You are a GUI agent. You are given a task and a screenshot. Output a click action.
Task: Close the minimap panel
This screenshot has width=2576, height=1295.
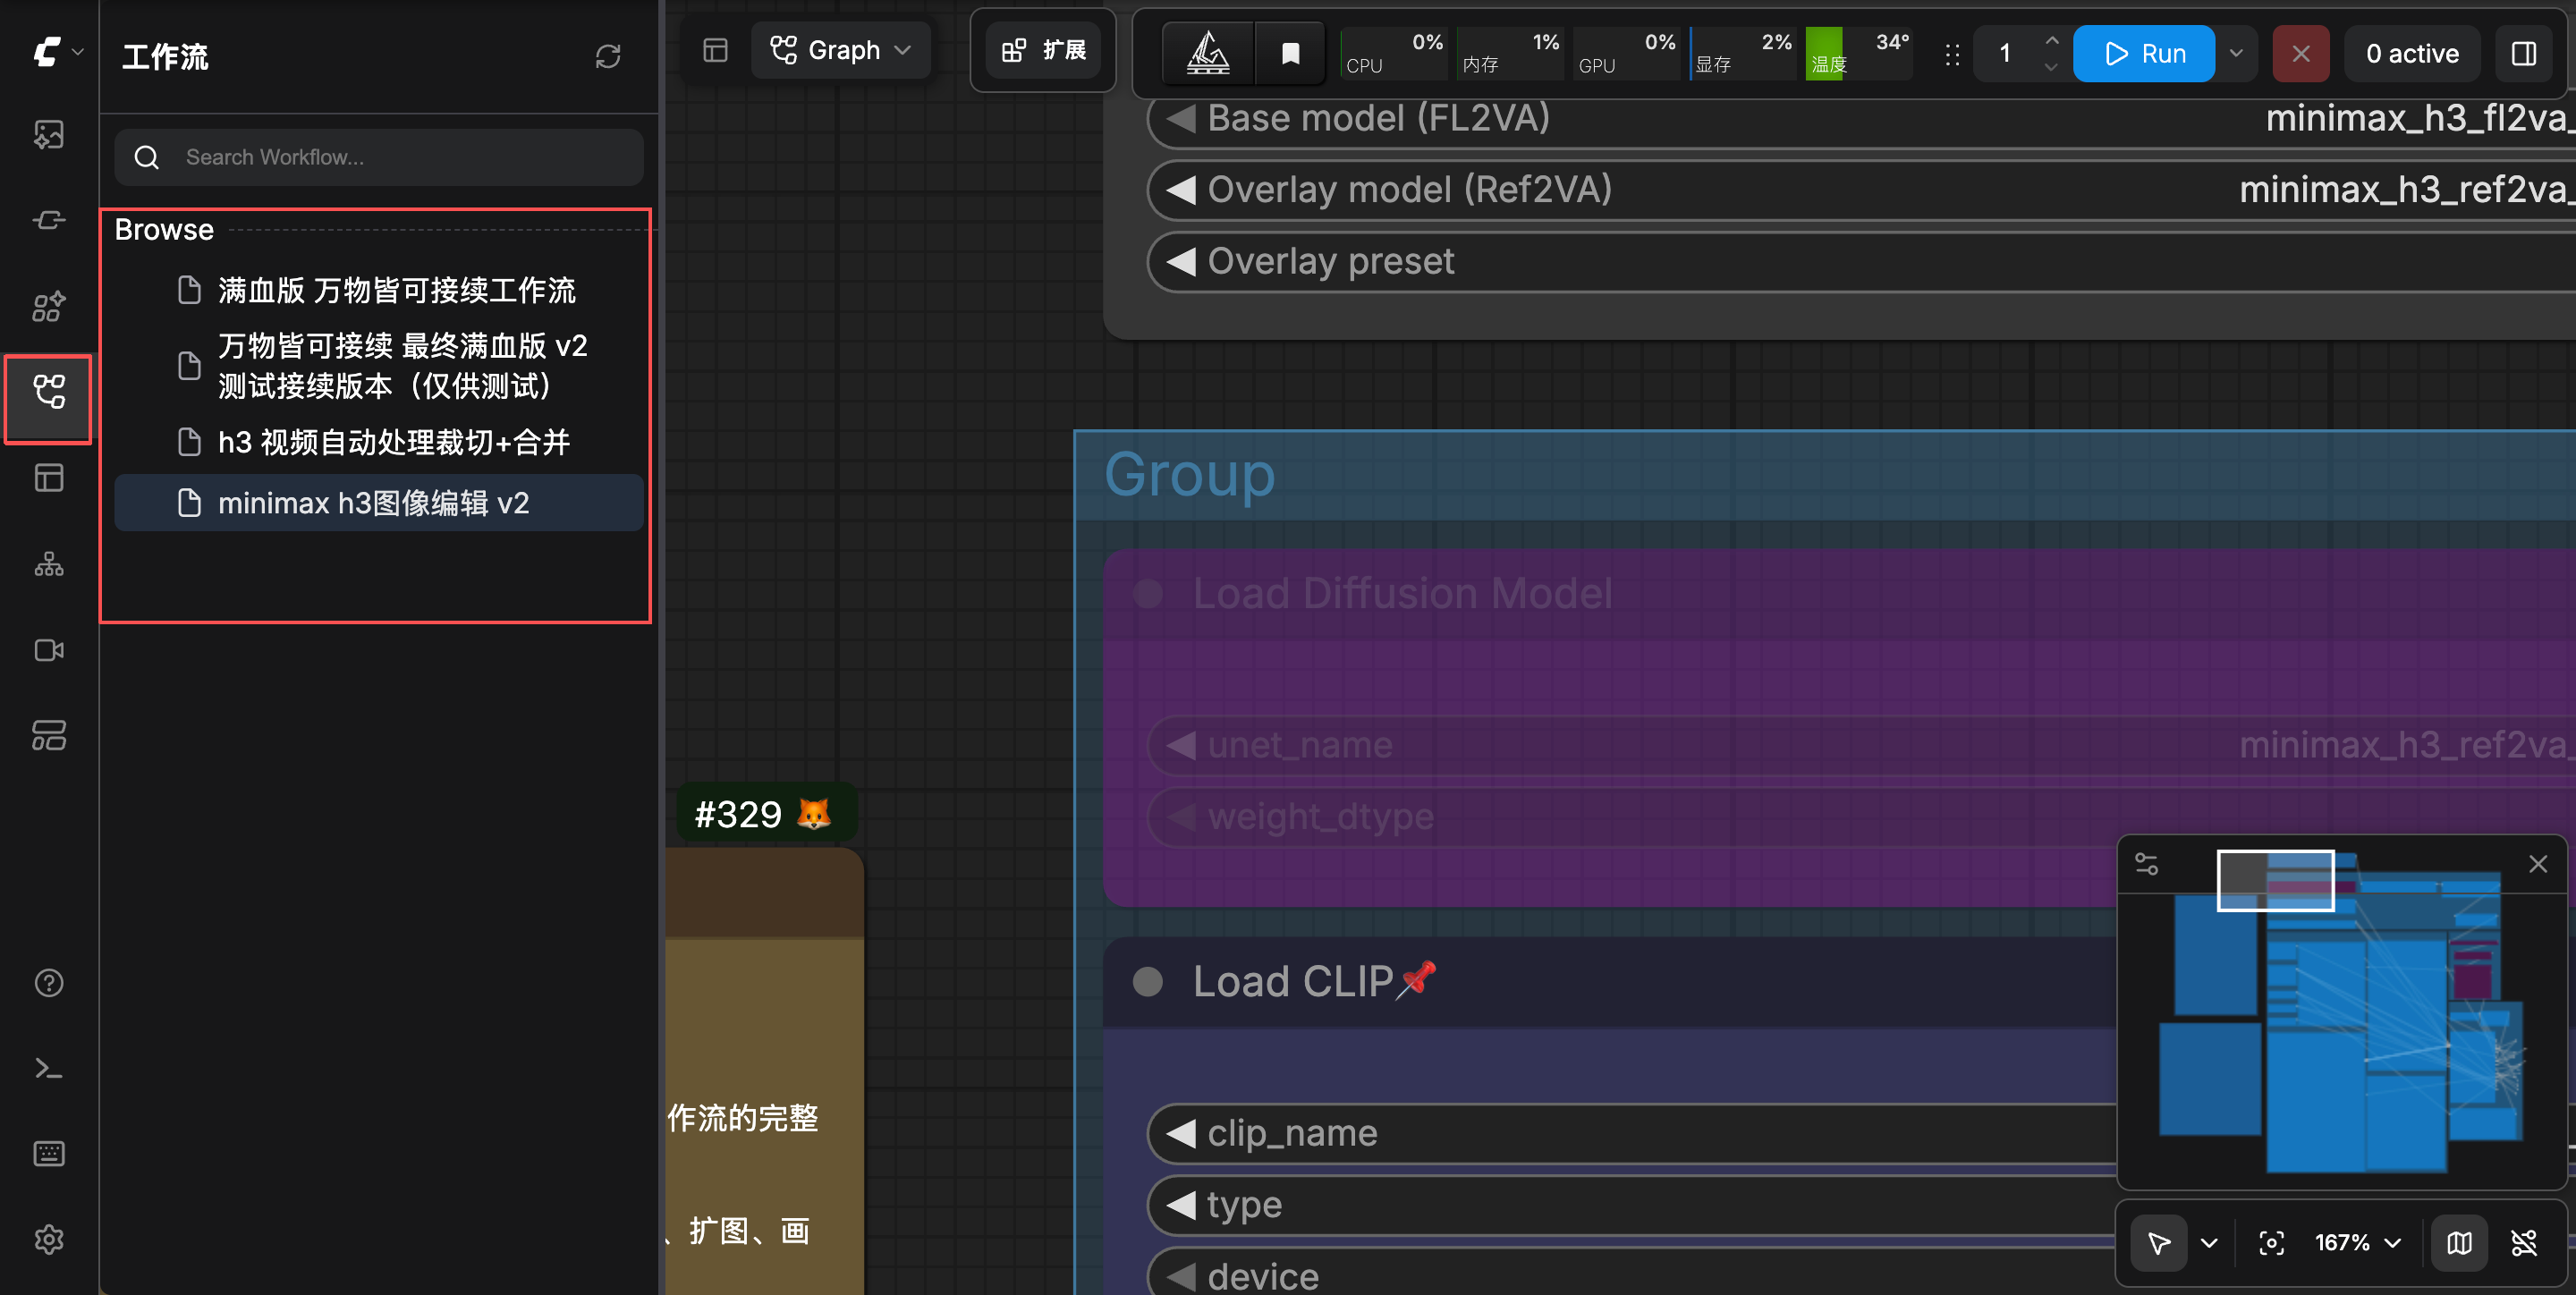tap(2538, 864)
